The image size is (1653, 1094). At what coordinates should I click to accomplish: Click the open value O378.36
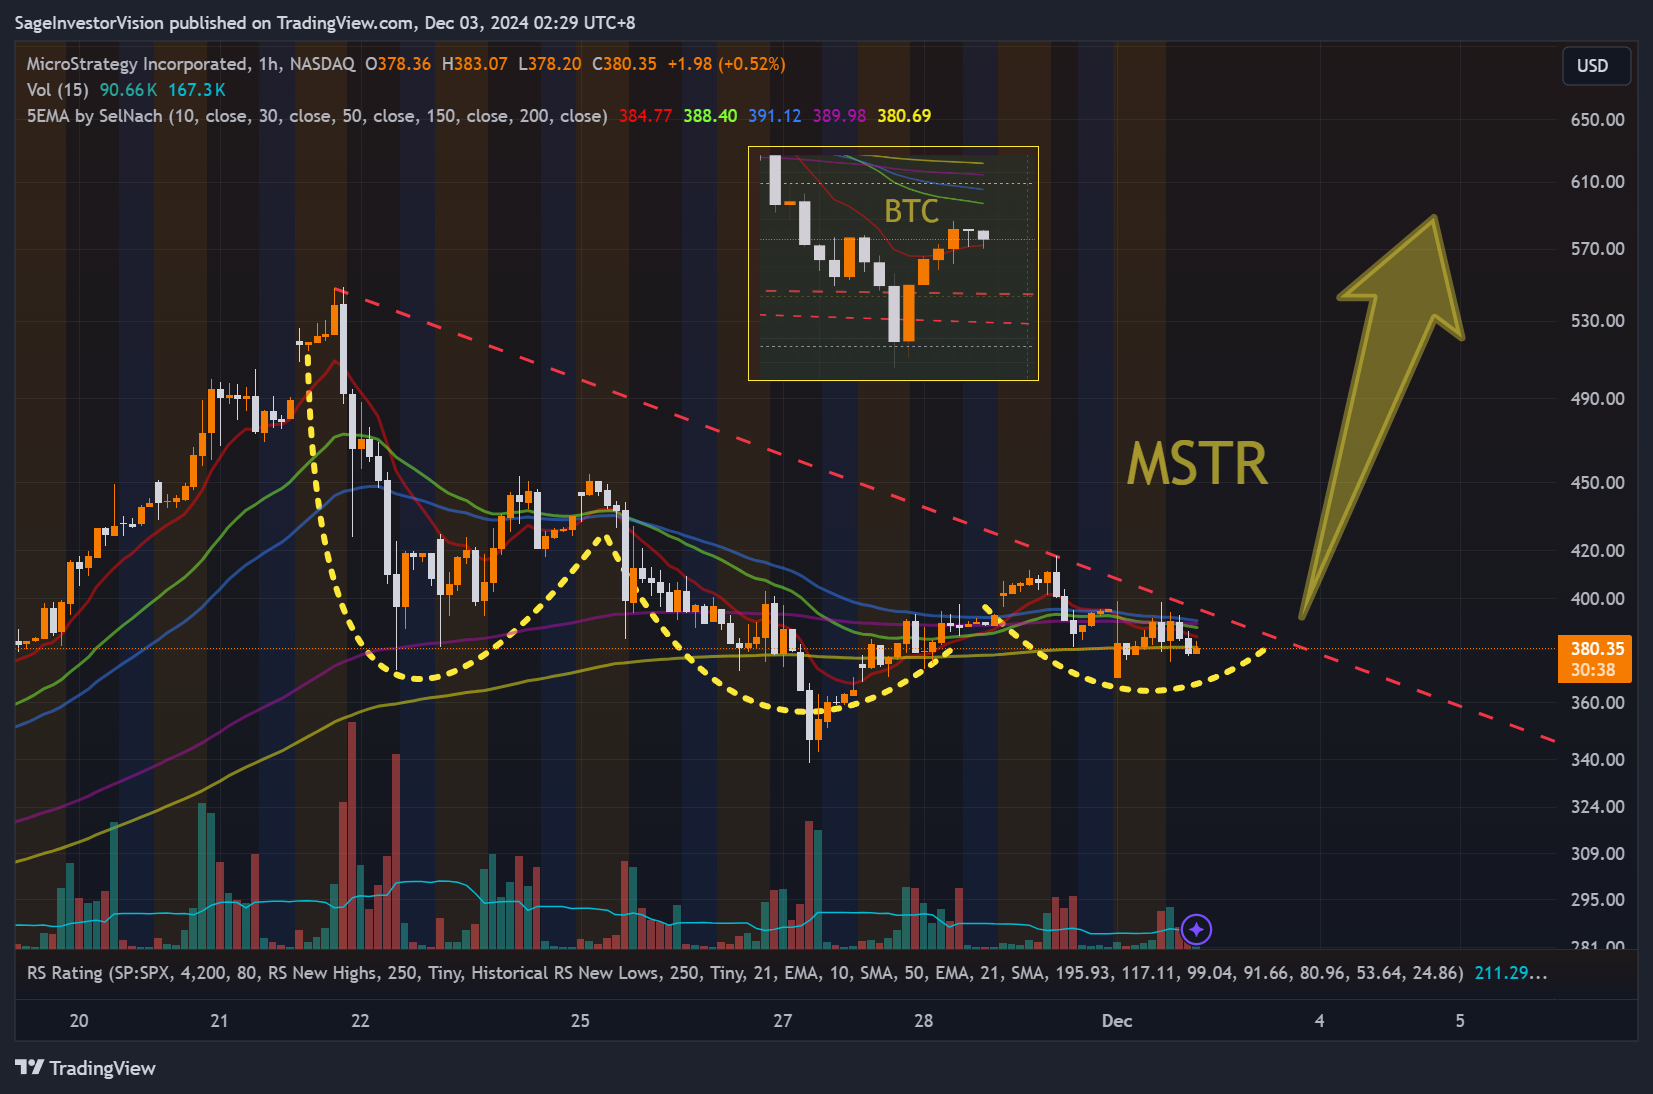pos(398,64)
